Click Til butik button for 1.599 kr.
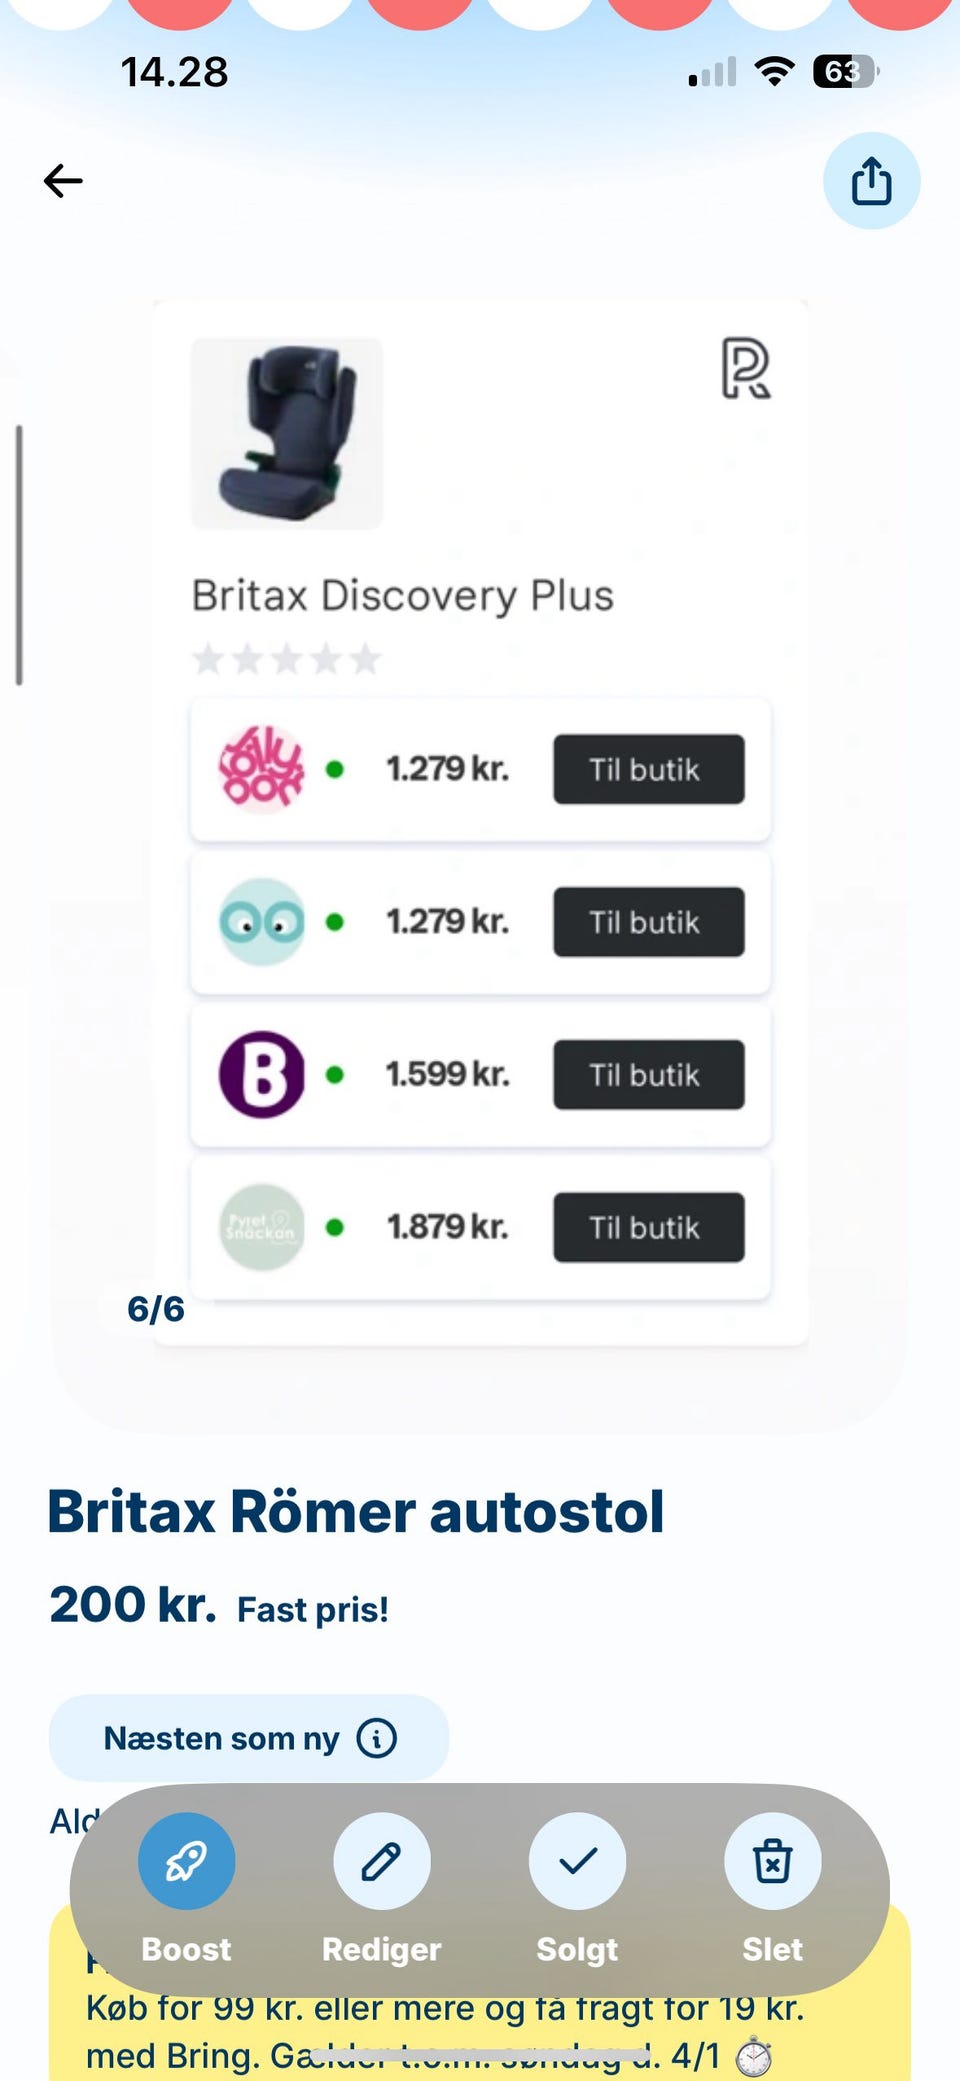Screen dimensions: 960x2081 648,1074
